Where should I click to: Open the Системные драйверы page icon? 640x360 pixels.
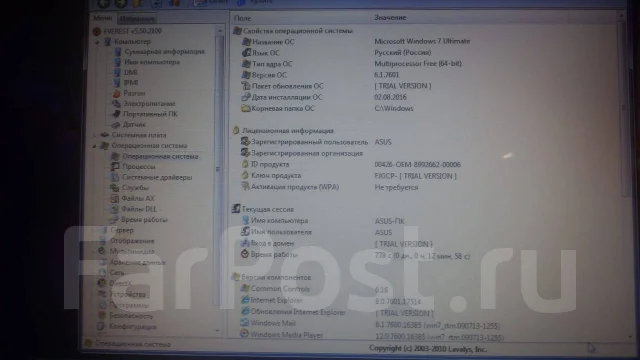click(x=115, y=177)
